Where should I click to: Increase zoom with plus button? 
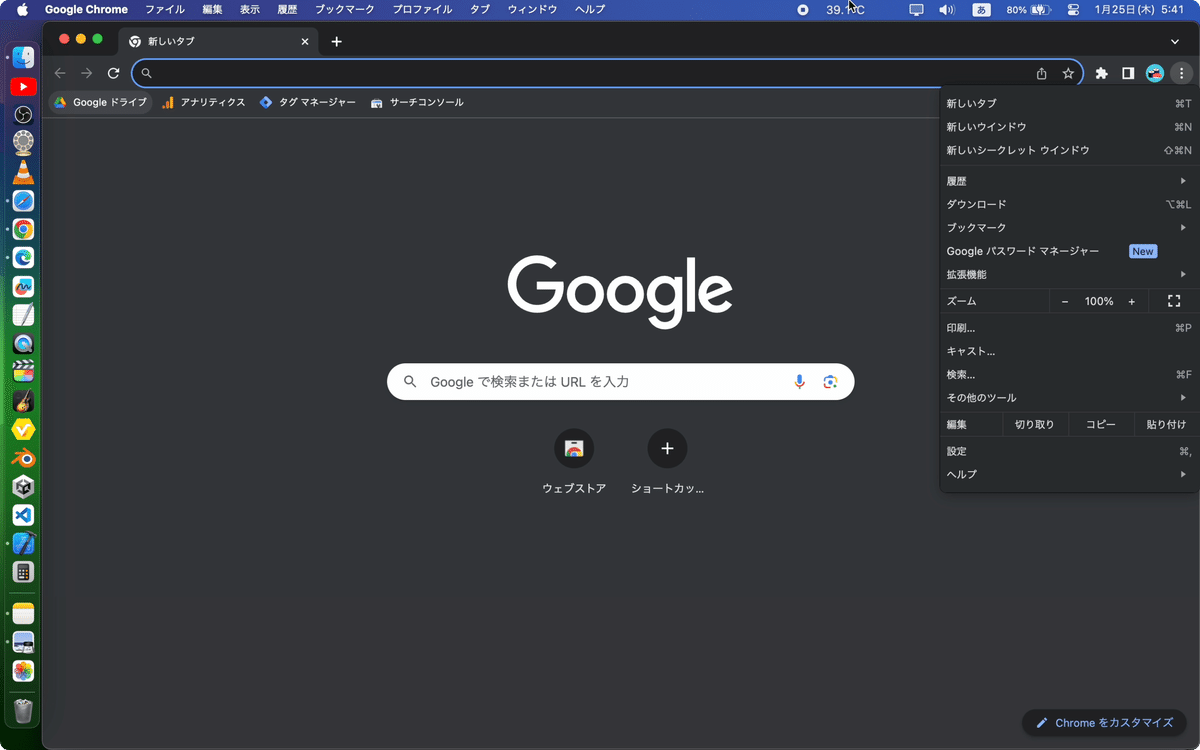1132,301
